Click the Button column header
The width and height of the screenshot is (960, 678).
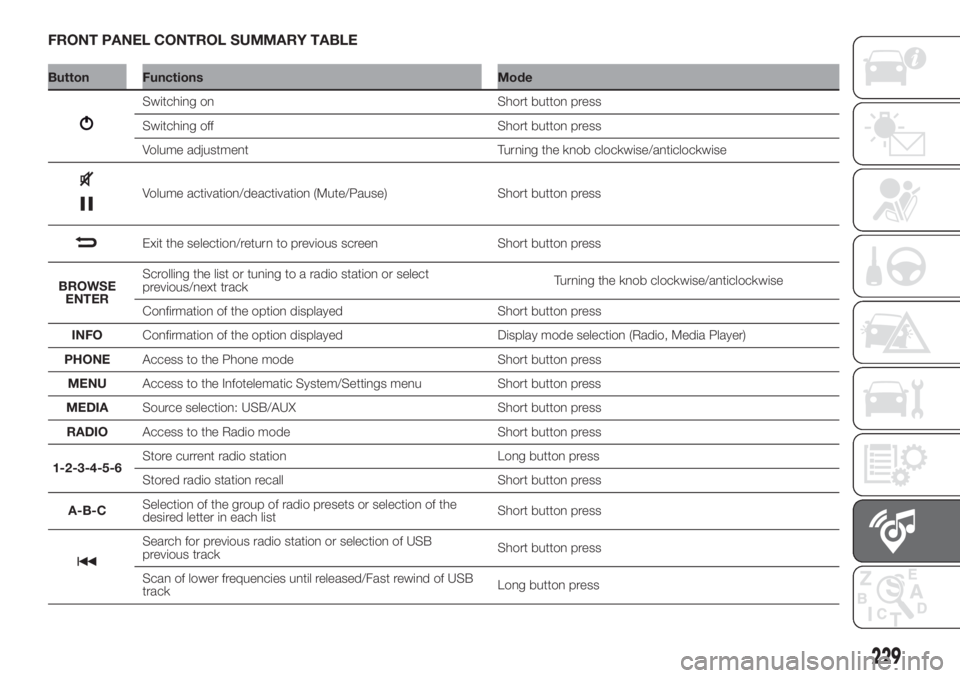point(67,77)
